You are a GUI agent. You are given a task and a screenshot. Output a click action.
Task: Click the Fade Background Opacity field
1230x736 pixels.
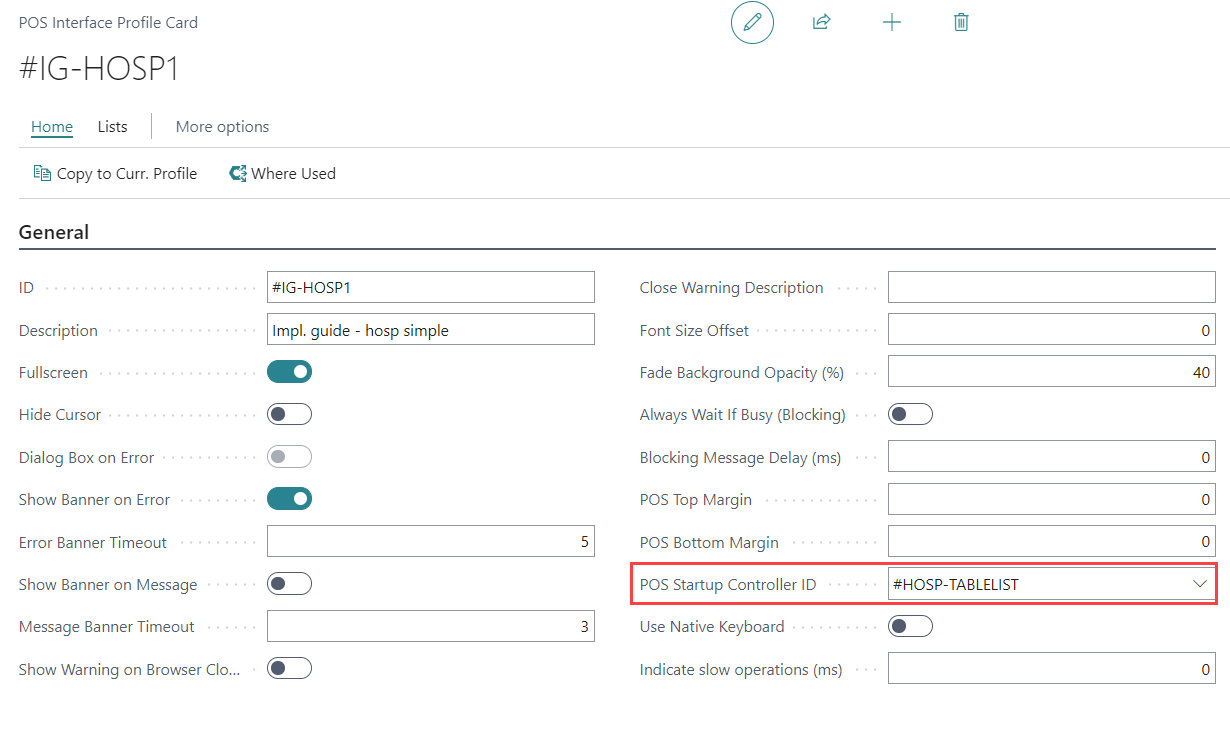(1051, 372)
